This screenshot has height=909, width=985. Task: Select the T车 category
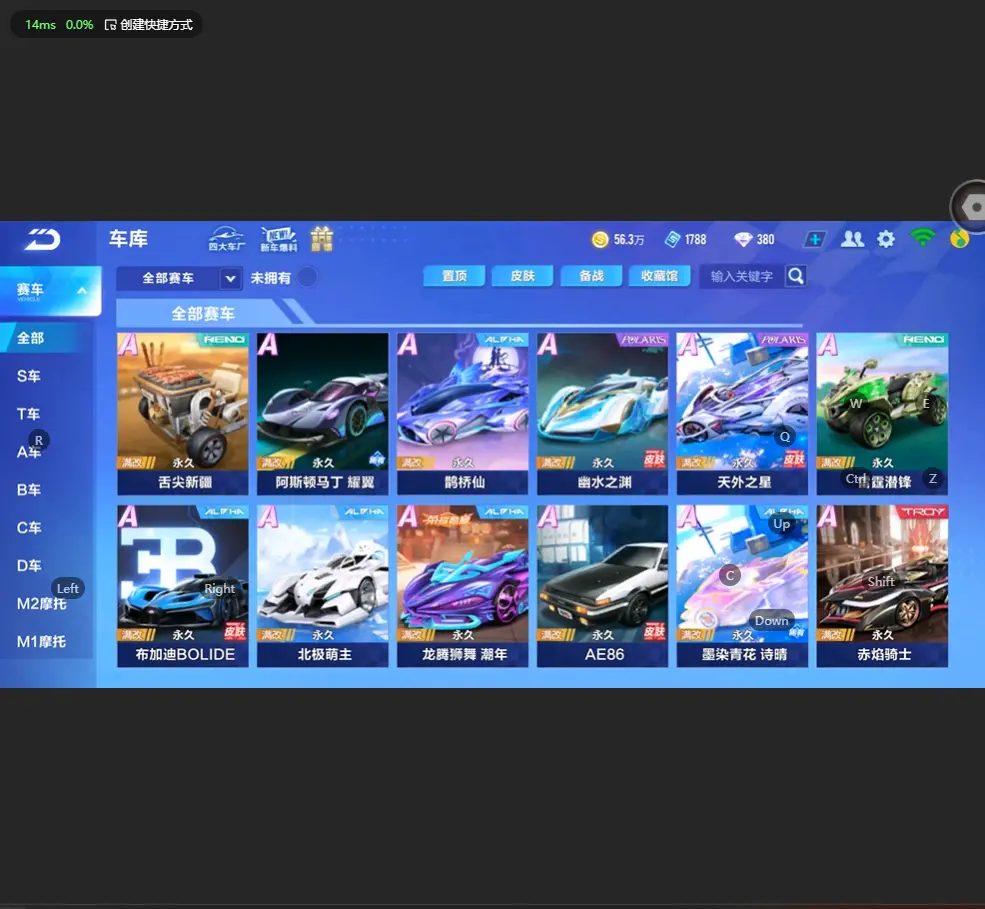tap(28, 414)
